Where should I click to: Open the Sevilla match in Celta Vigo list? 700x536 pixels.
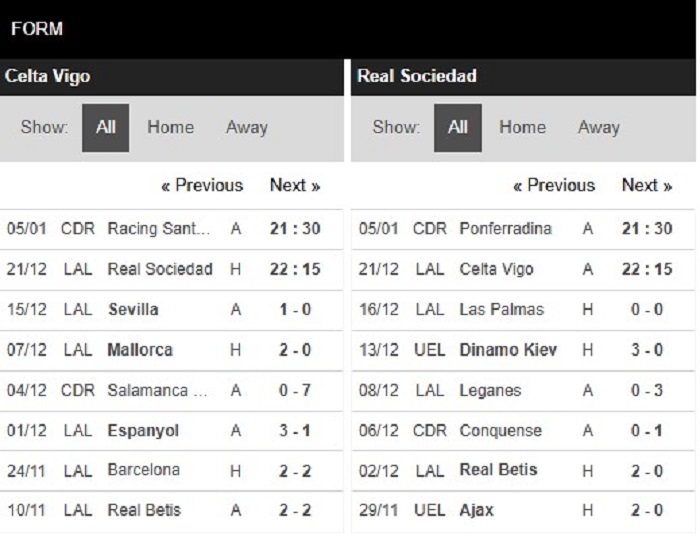(171, 310)
